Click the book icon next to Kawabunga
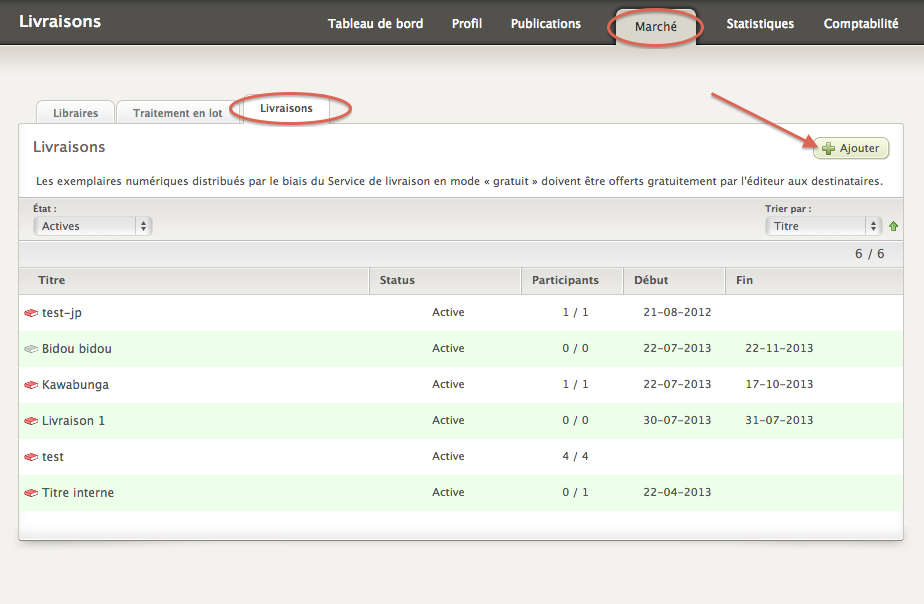924x604 pixels. tap(30, 385)
